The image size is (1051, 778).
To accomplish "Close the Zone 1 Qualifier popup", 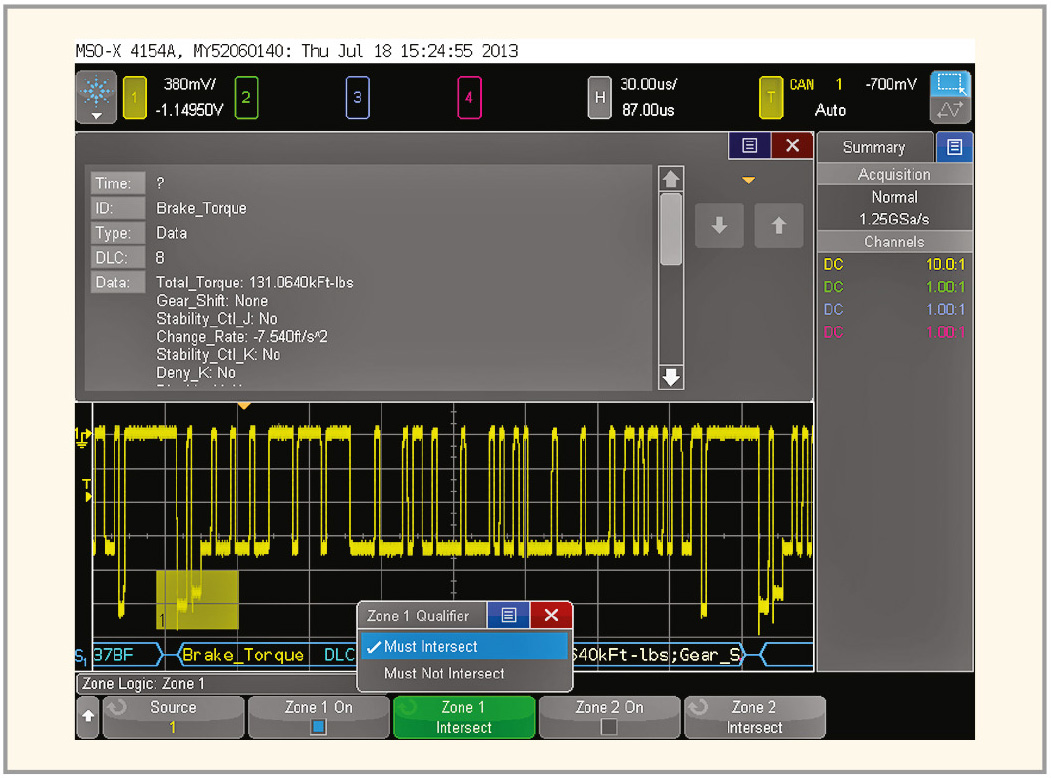I will pyautogui.click(x=551, y=615).
